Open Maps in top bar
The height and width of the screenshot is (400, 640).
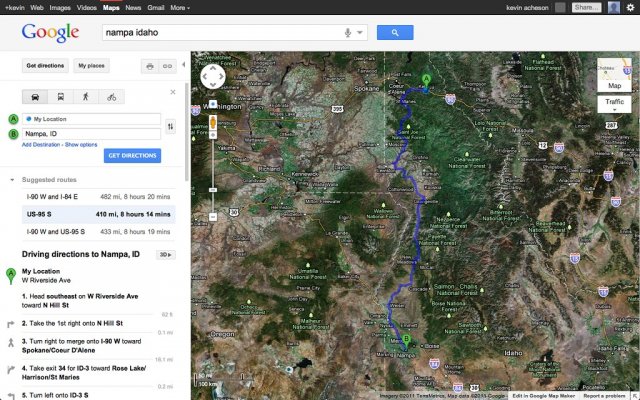[x=111, y=7]
